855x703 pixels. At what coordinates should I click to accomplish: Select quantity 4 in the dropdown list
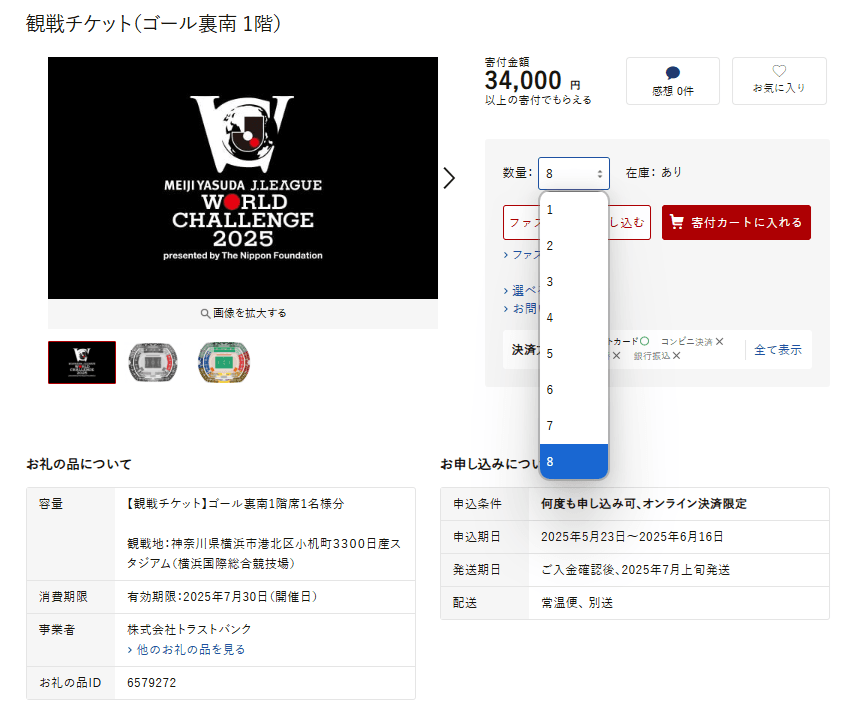tap(573, 318)
